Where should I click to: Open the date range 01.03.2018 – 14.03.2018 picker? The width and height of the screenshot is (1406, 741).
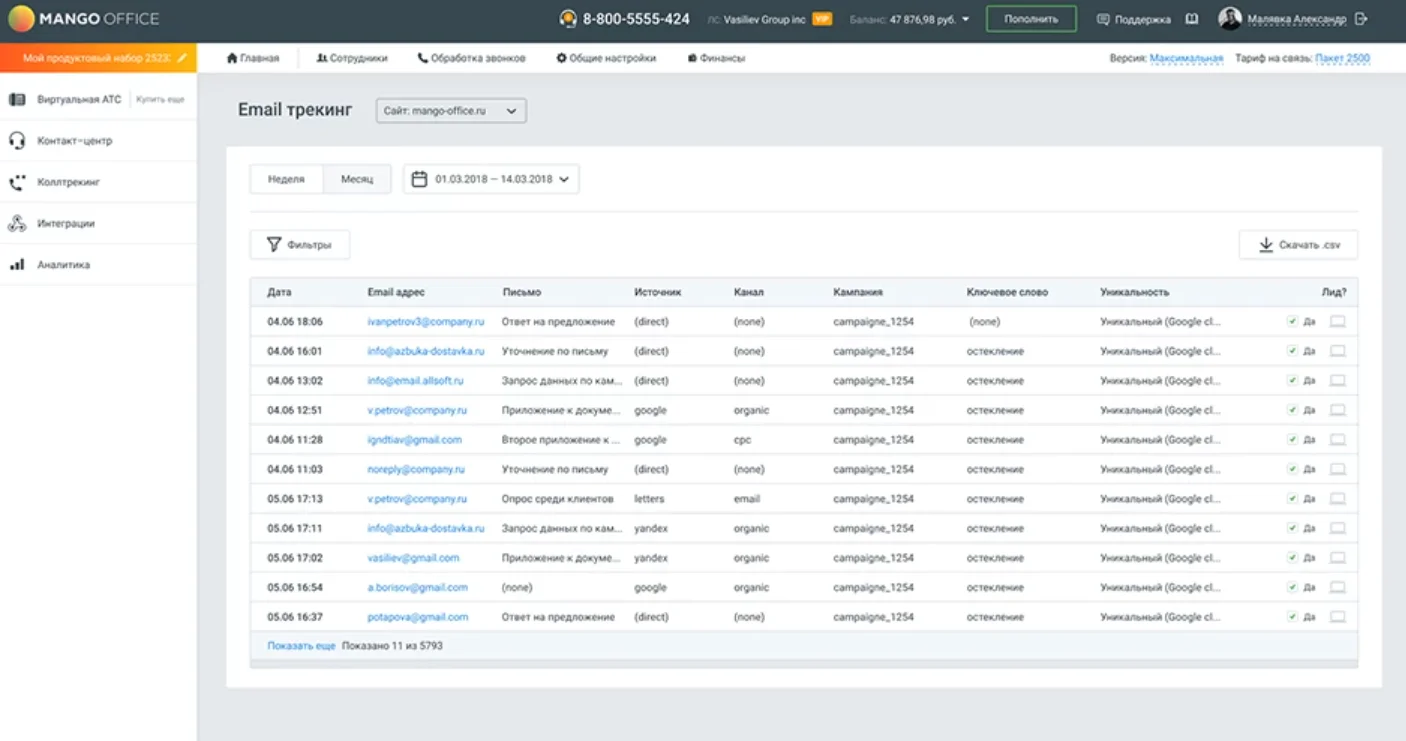(491, 179)
